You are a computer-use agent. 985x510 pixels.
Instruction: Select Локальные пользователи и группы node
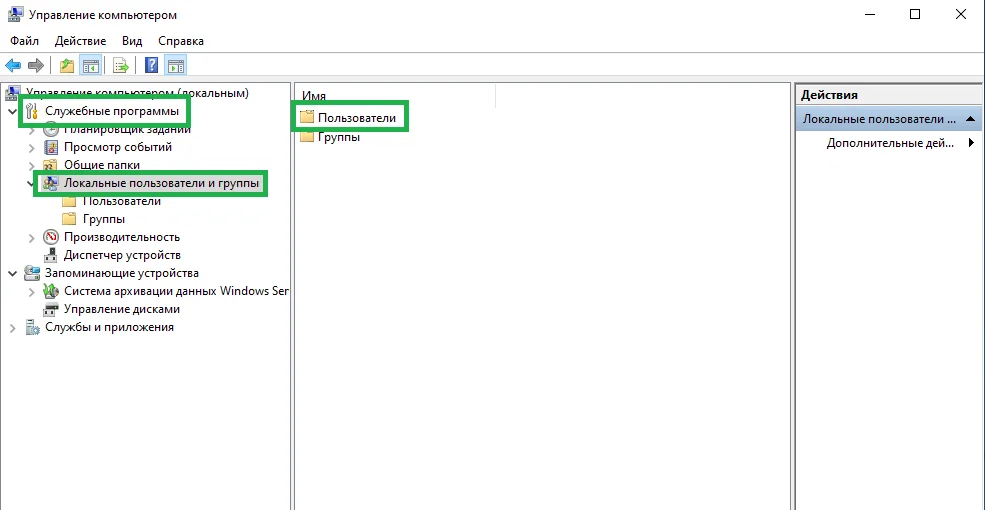161,183
